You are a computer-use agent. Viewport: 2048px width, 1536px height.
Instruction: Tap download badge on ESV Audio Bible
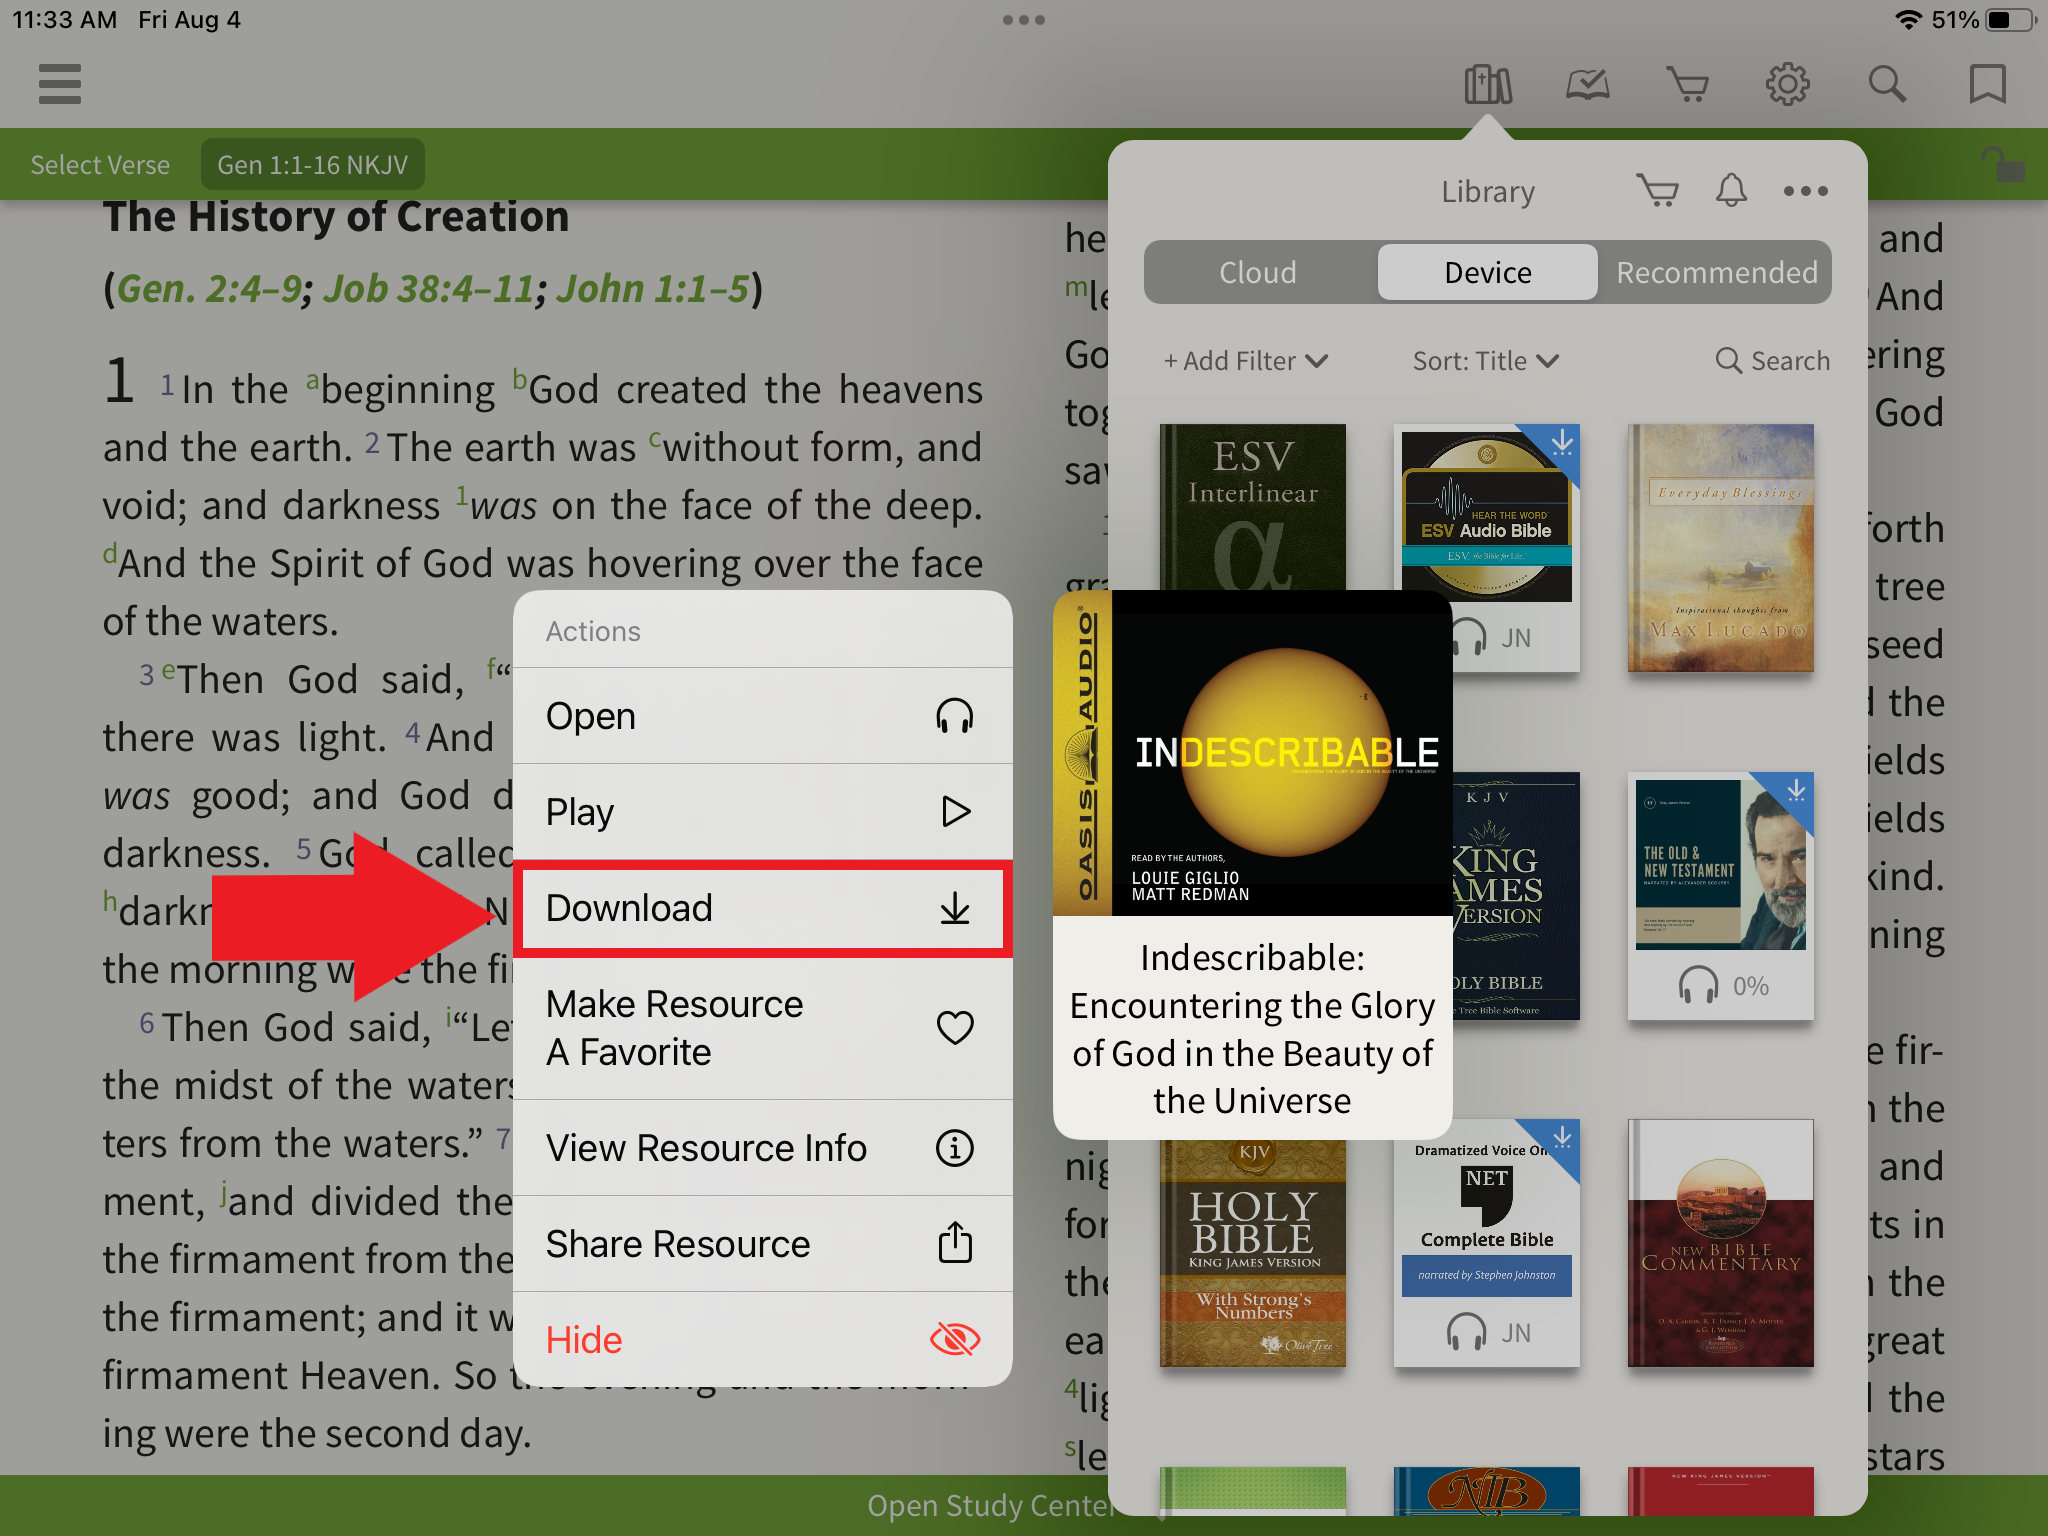pos(1561,441)
